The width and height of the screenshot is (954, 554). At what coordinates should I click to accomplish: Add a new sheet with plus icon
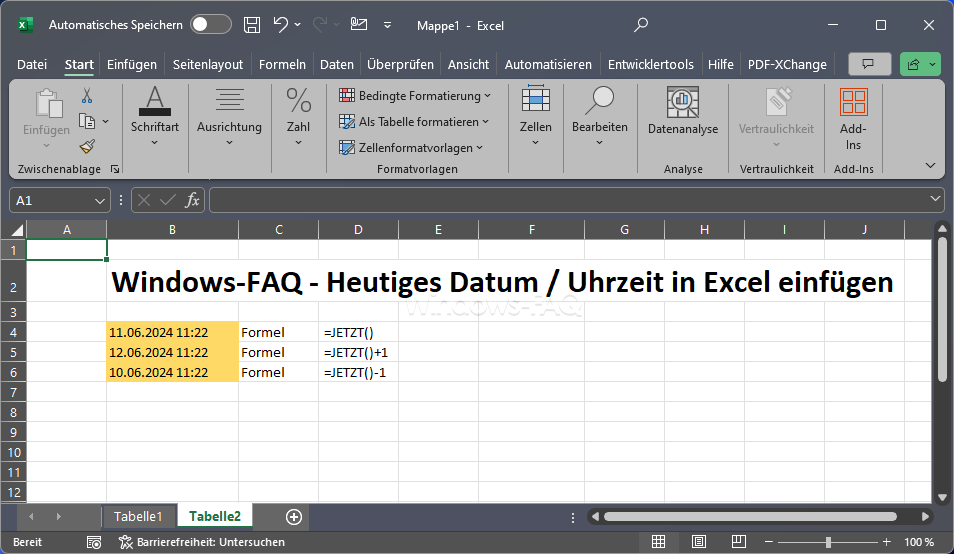pyautogui.click(x=294, y=517)
